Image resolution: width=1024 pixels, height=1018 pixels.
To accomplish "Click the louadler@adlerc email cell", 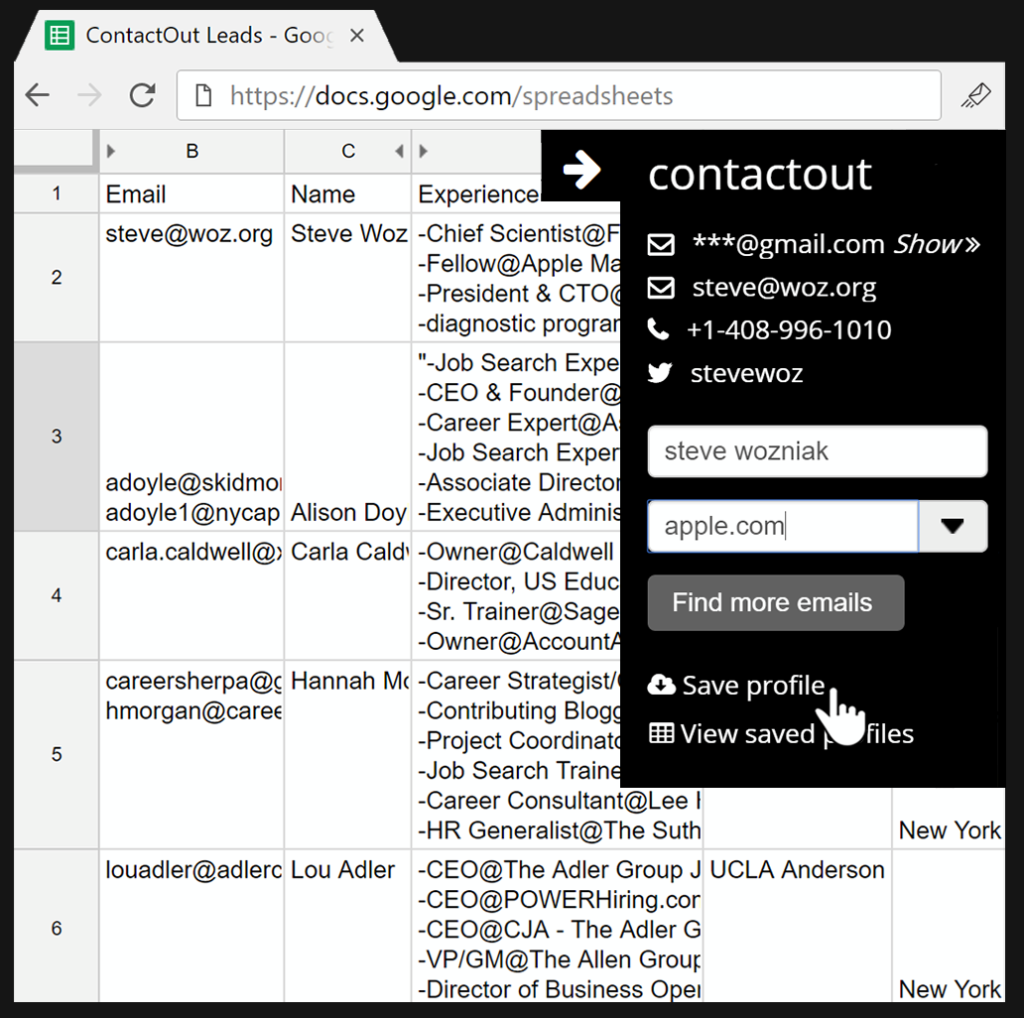I will (191, 926).
